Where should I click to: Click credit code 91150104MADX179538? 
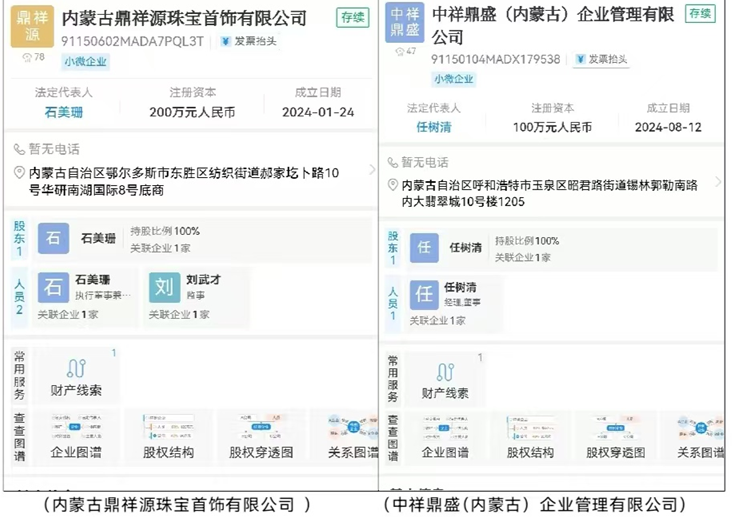point(495,59)
